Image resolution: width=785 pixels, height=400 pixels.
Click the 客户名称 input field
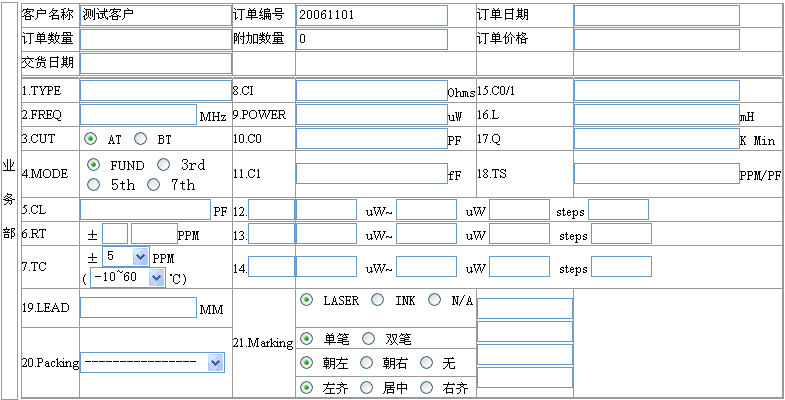[x=156, y=16]
